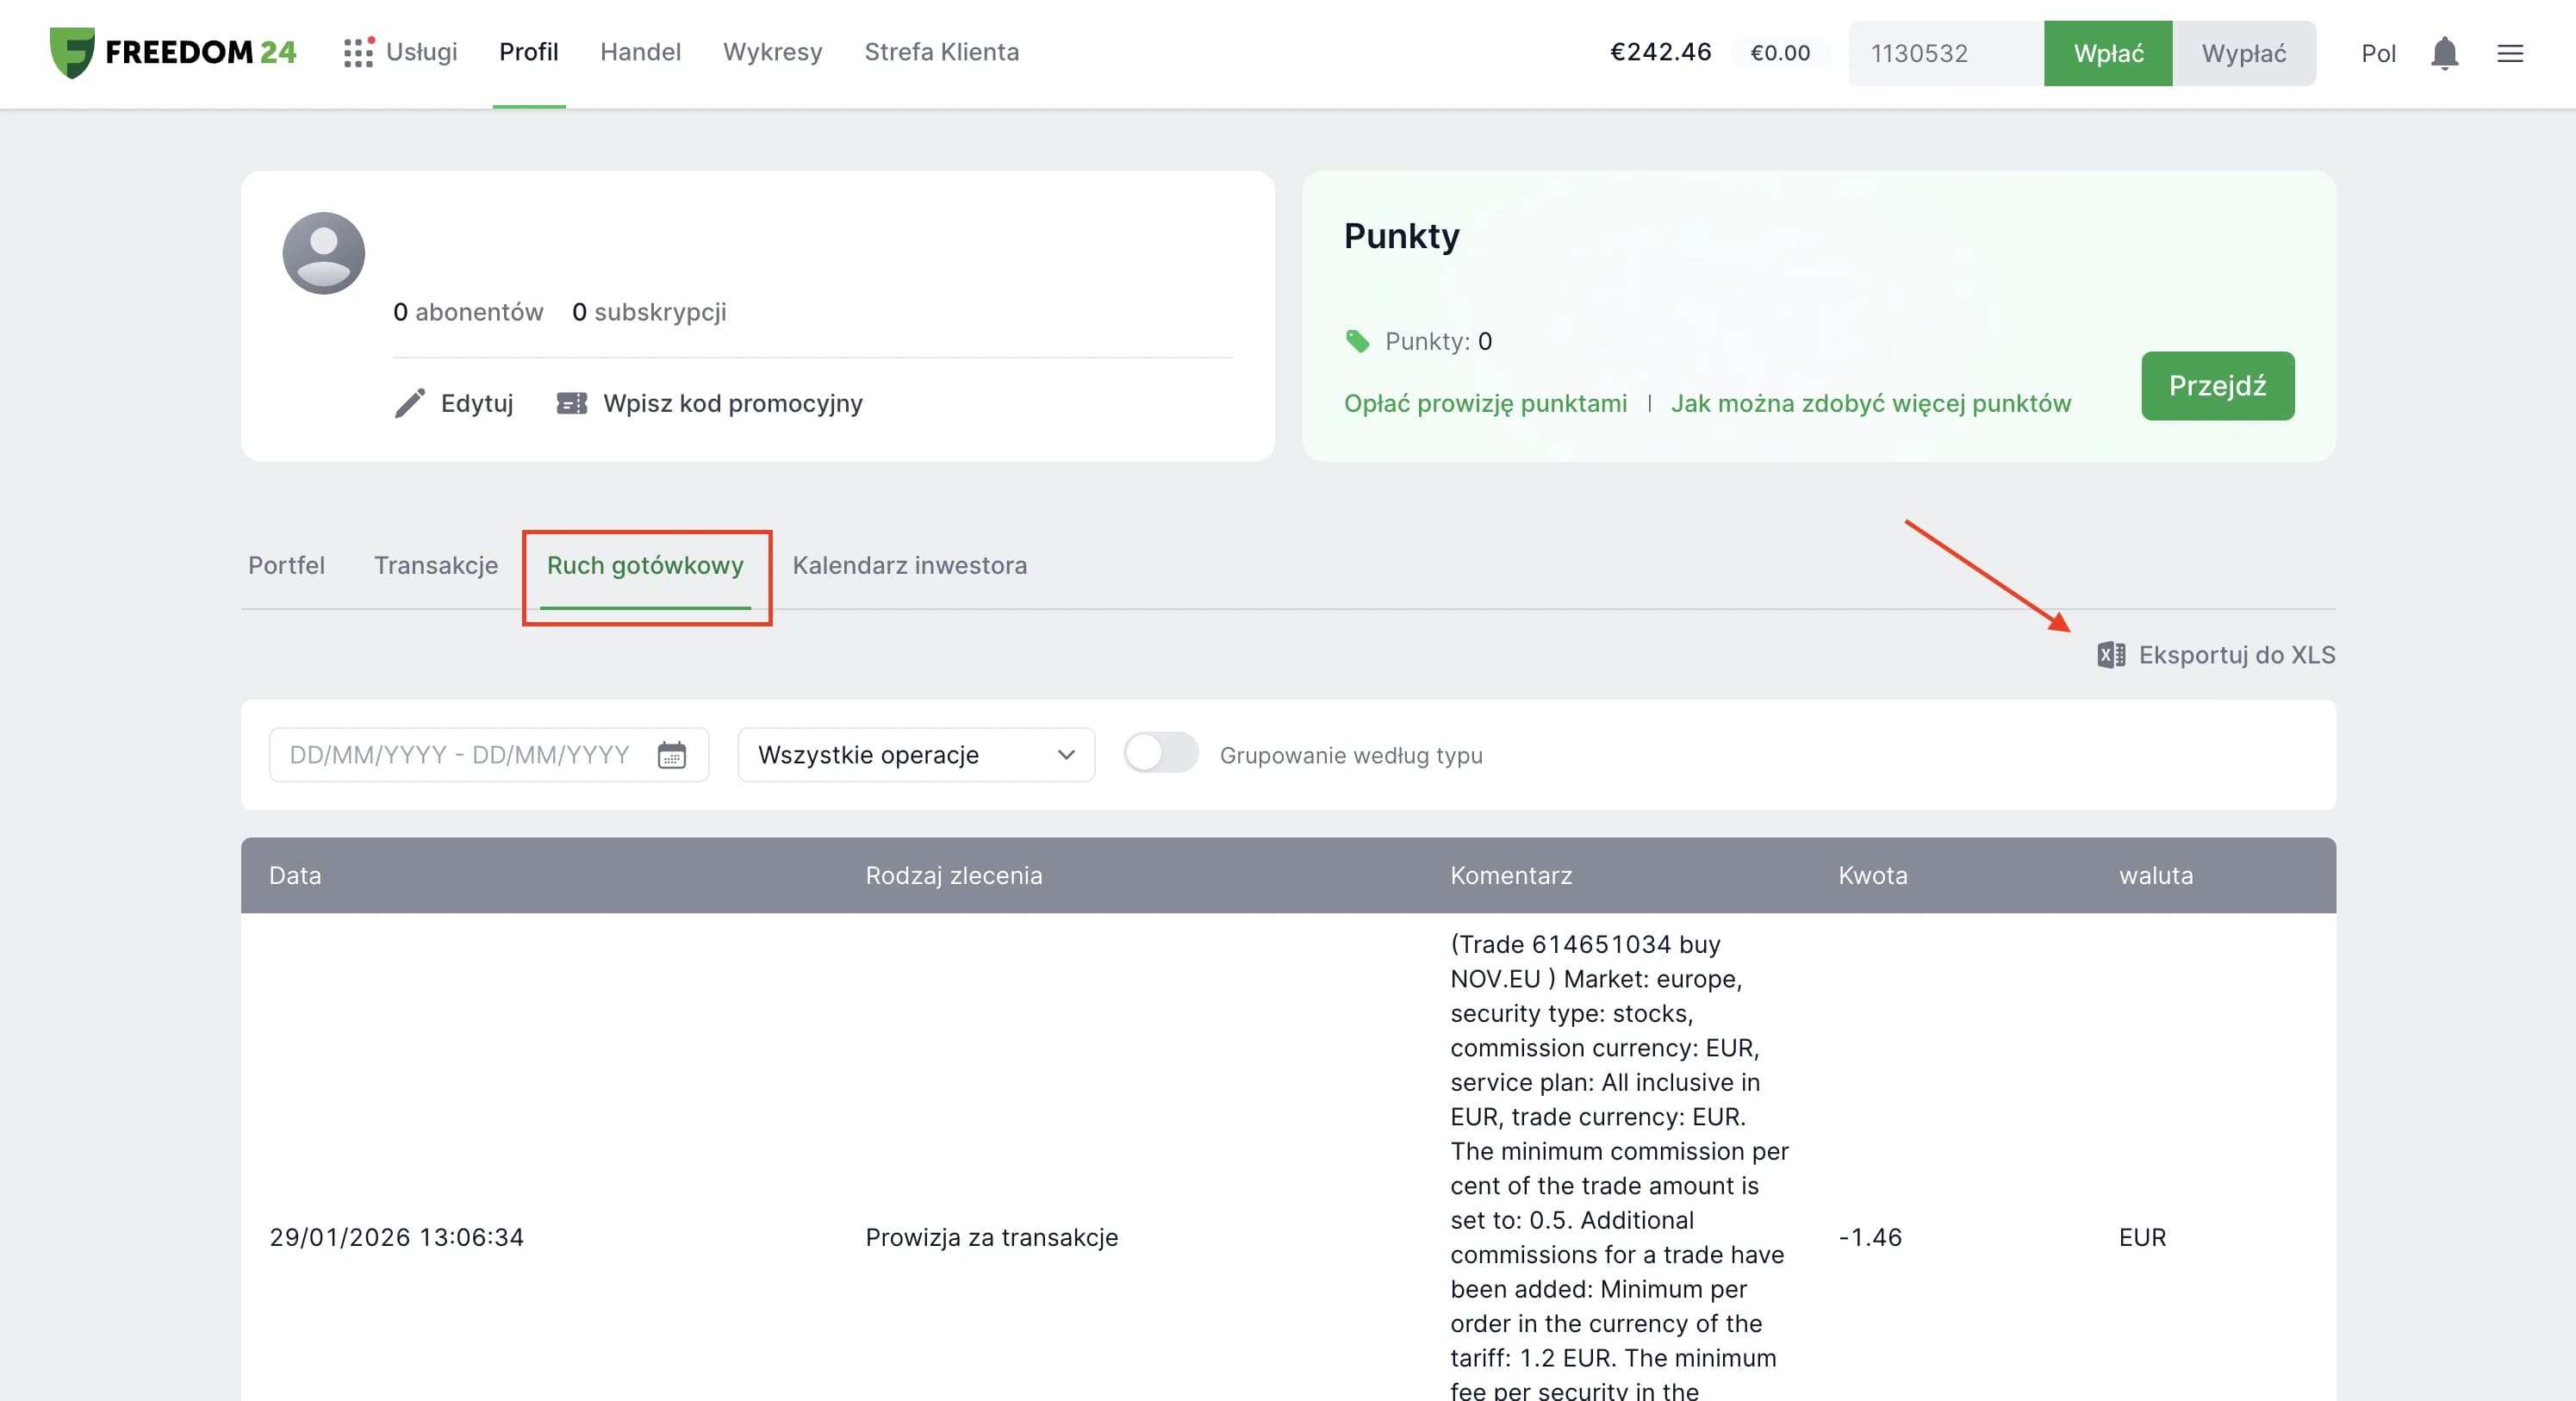Image resolution: width=2576 pixels, height=1401 pixels.
Task: Click the account number 1130532 field
Action: coord(1943,53)
